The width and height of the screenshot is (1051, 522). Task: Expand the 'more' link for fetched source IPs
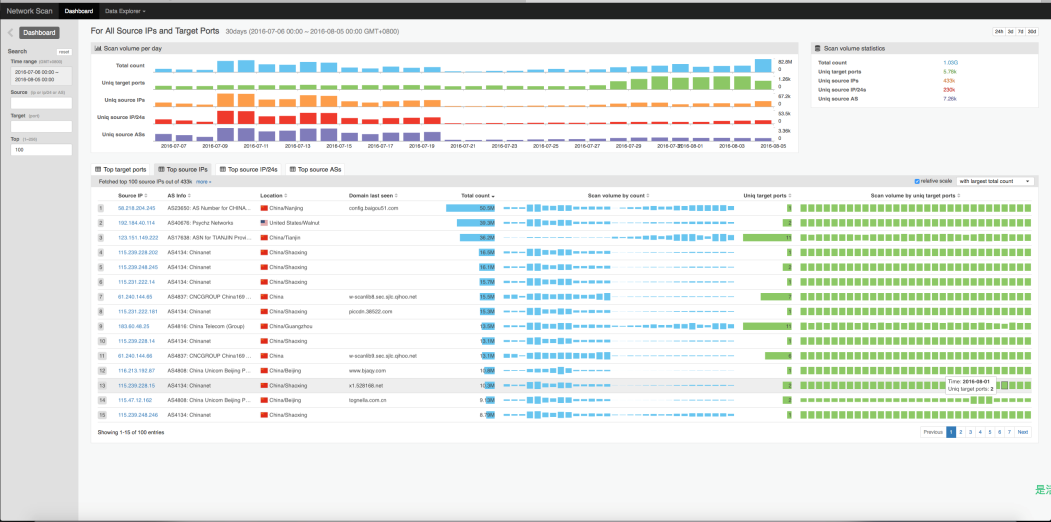[x=203, y=182]
